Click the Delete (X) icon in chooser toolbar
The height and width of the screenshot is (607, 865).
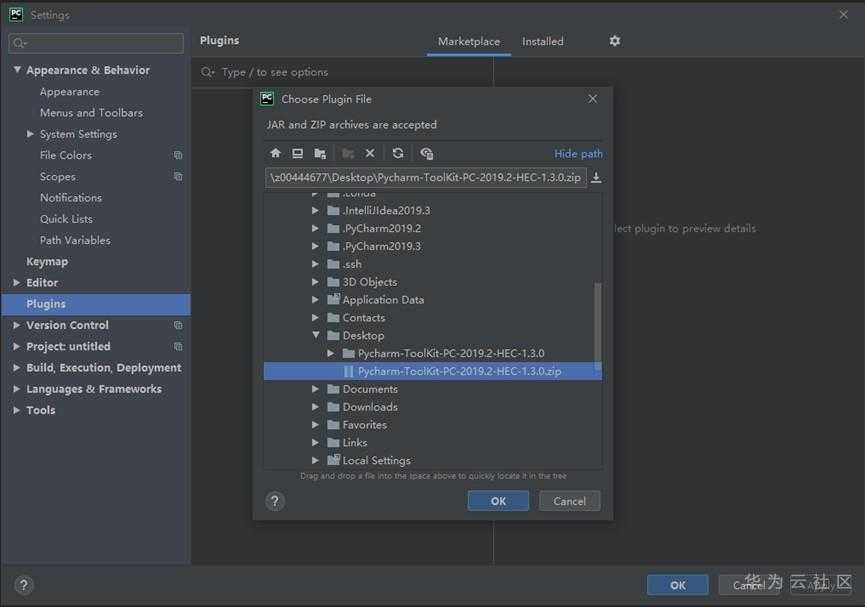tap(370, 153)
